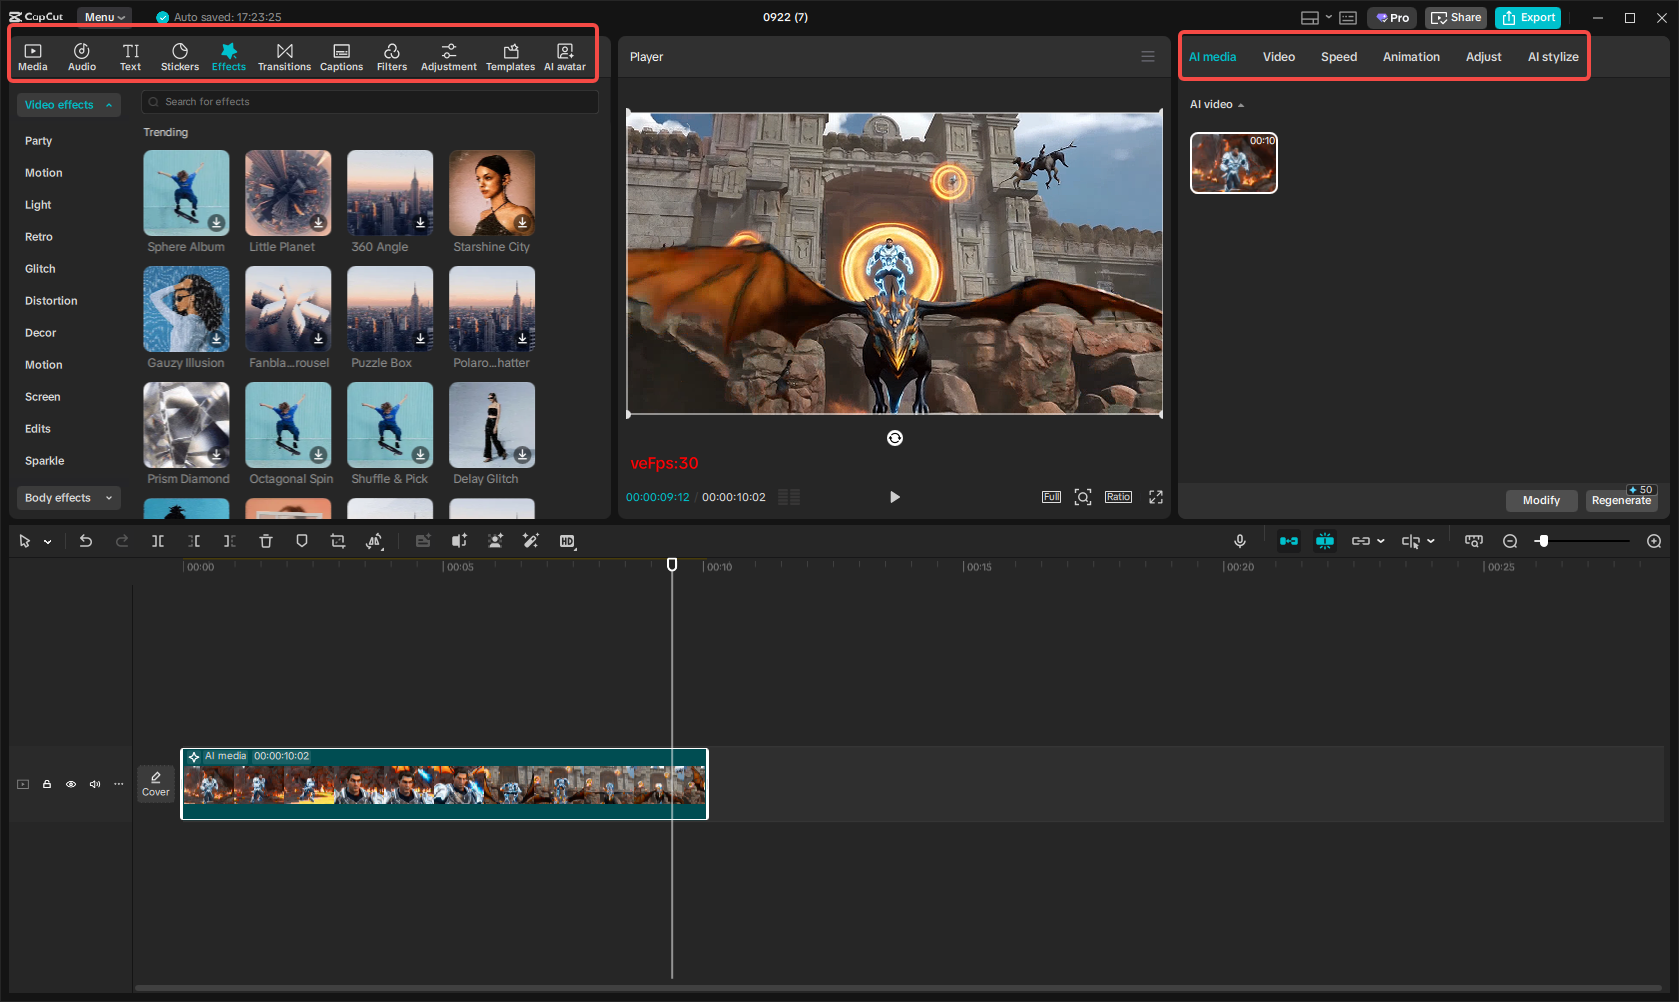The width and height of the screenshot is (1679, 1002).
Task: Toggle auto snapping on timeline
Action: (1325, 541)
